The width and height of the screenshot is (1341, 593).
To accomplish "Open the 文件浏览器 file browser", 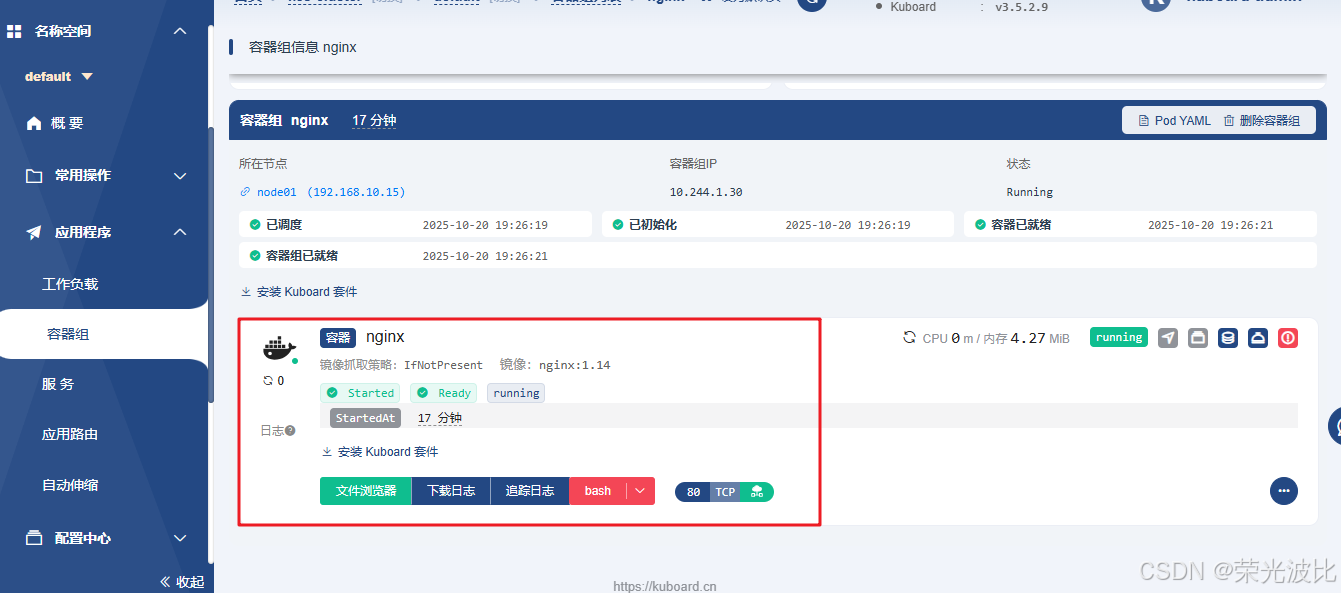I will (366, 491).
